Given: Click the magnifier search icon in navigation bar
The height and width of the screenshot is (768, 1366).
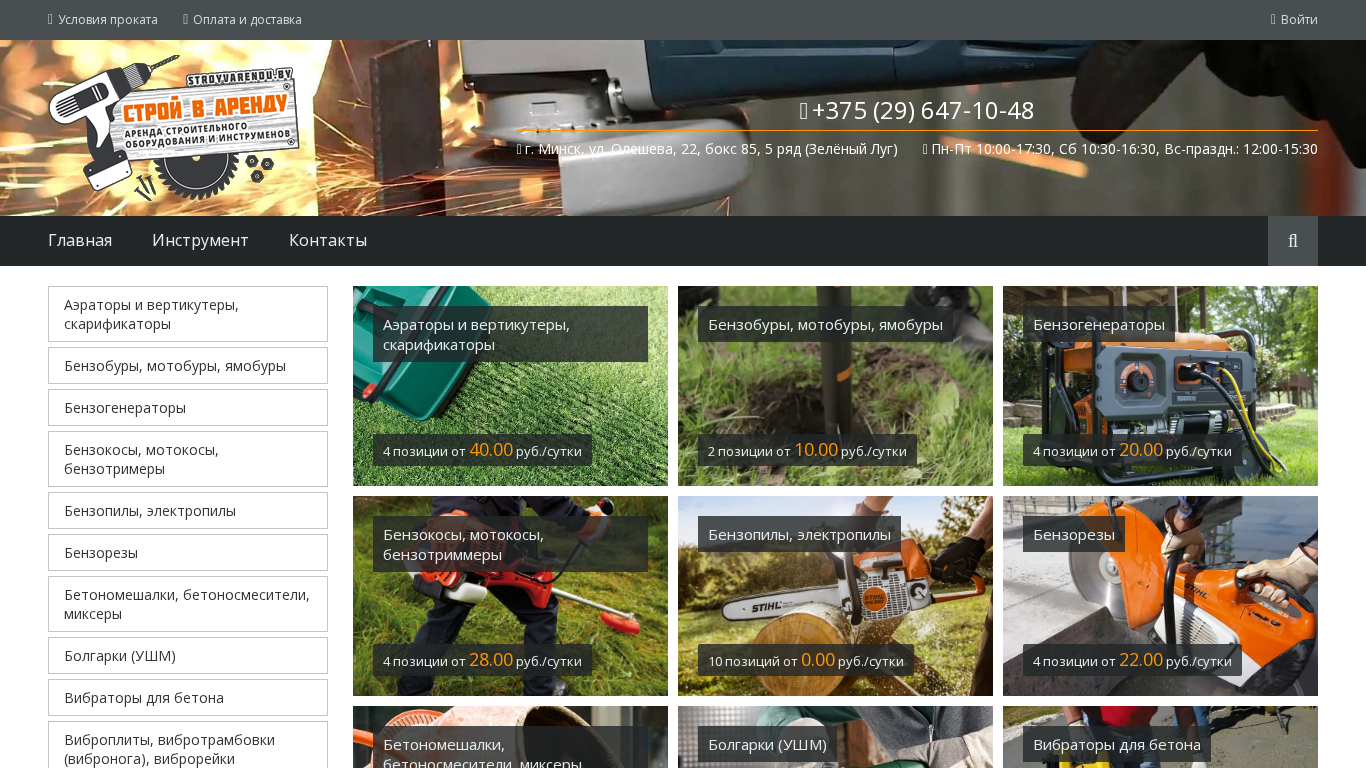Looking at the screenshot, I should [1293, 241].
